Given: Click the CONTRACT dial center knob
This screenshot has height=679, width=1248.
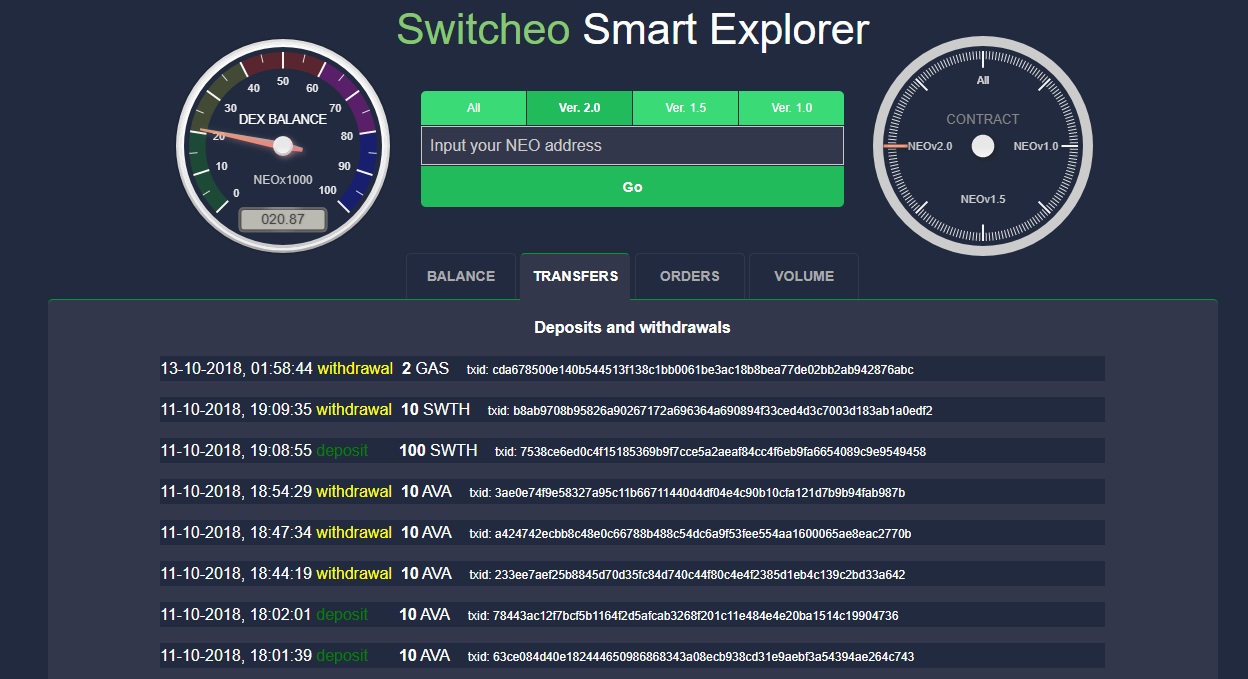Looking at the screenshot, I should [983, 146].
